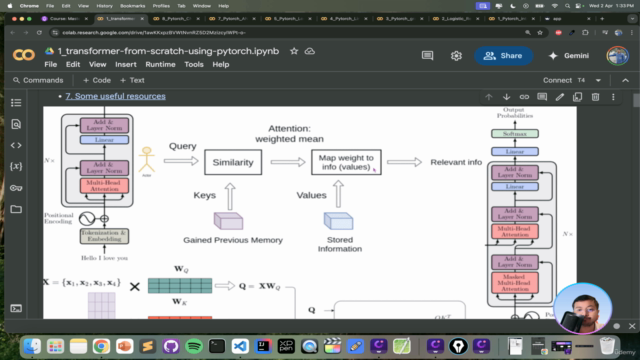Open more cell actions menu
The image size is (640, 360).
(x=613, y=97)
